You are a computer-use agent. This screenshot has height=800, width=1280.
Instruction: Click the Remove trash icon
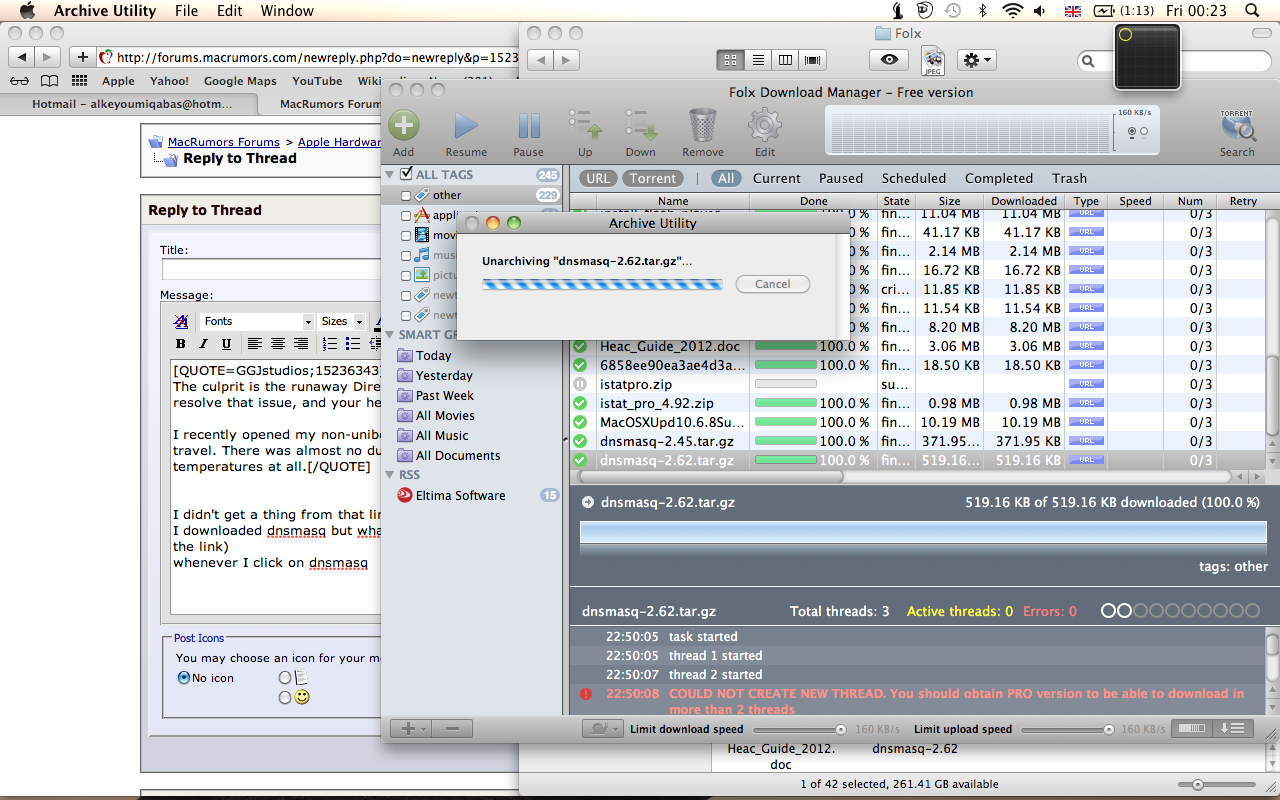coord(703,126)
